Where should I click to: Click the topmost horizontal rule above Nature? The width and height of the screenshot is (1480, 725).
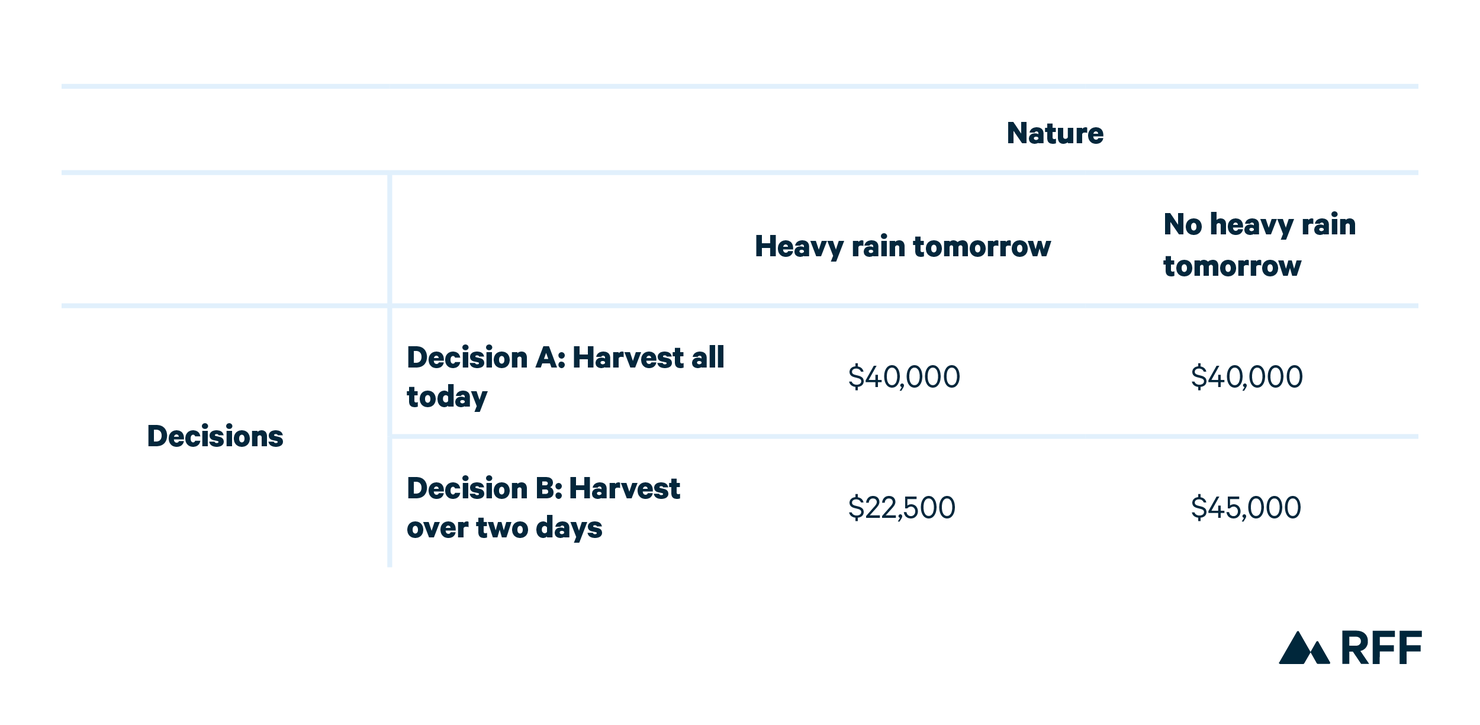coord(740,87)
